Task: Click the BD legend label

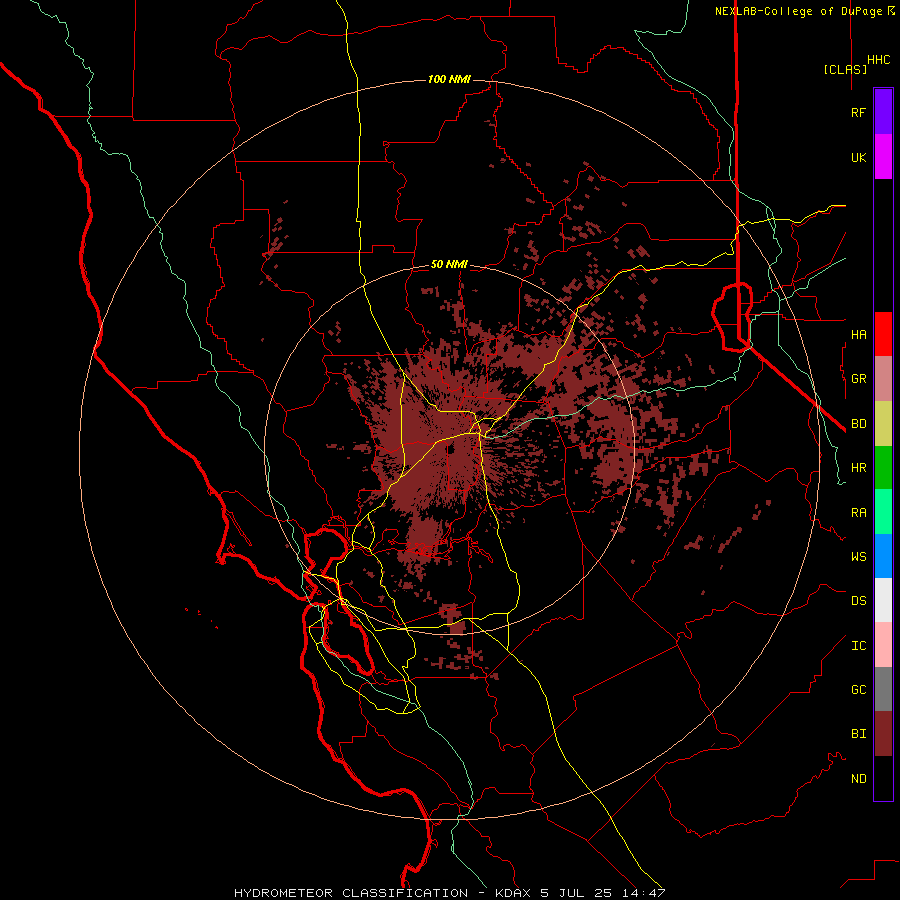Action: 859,424
